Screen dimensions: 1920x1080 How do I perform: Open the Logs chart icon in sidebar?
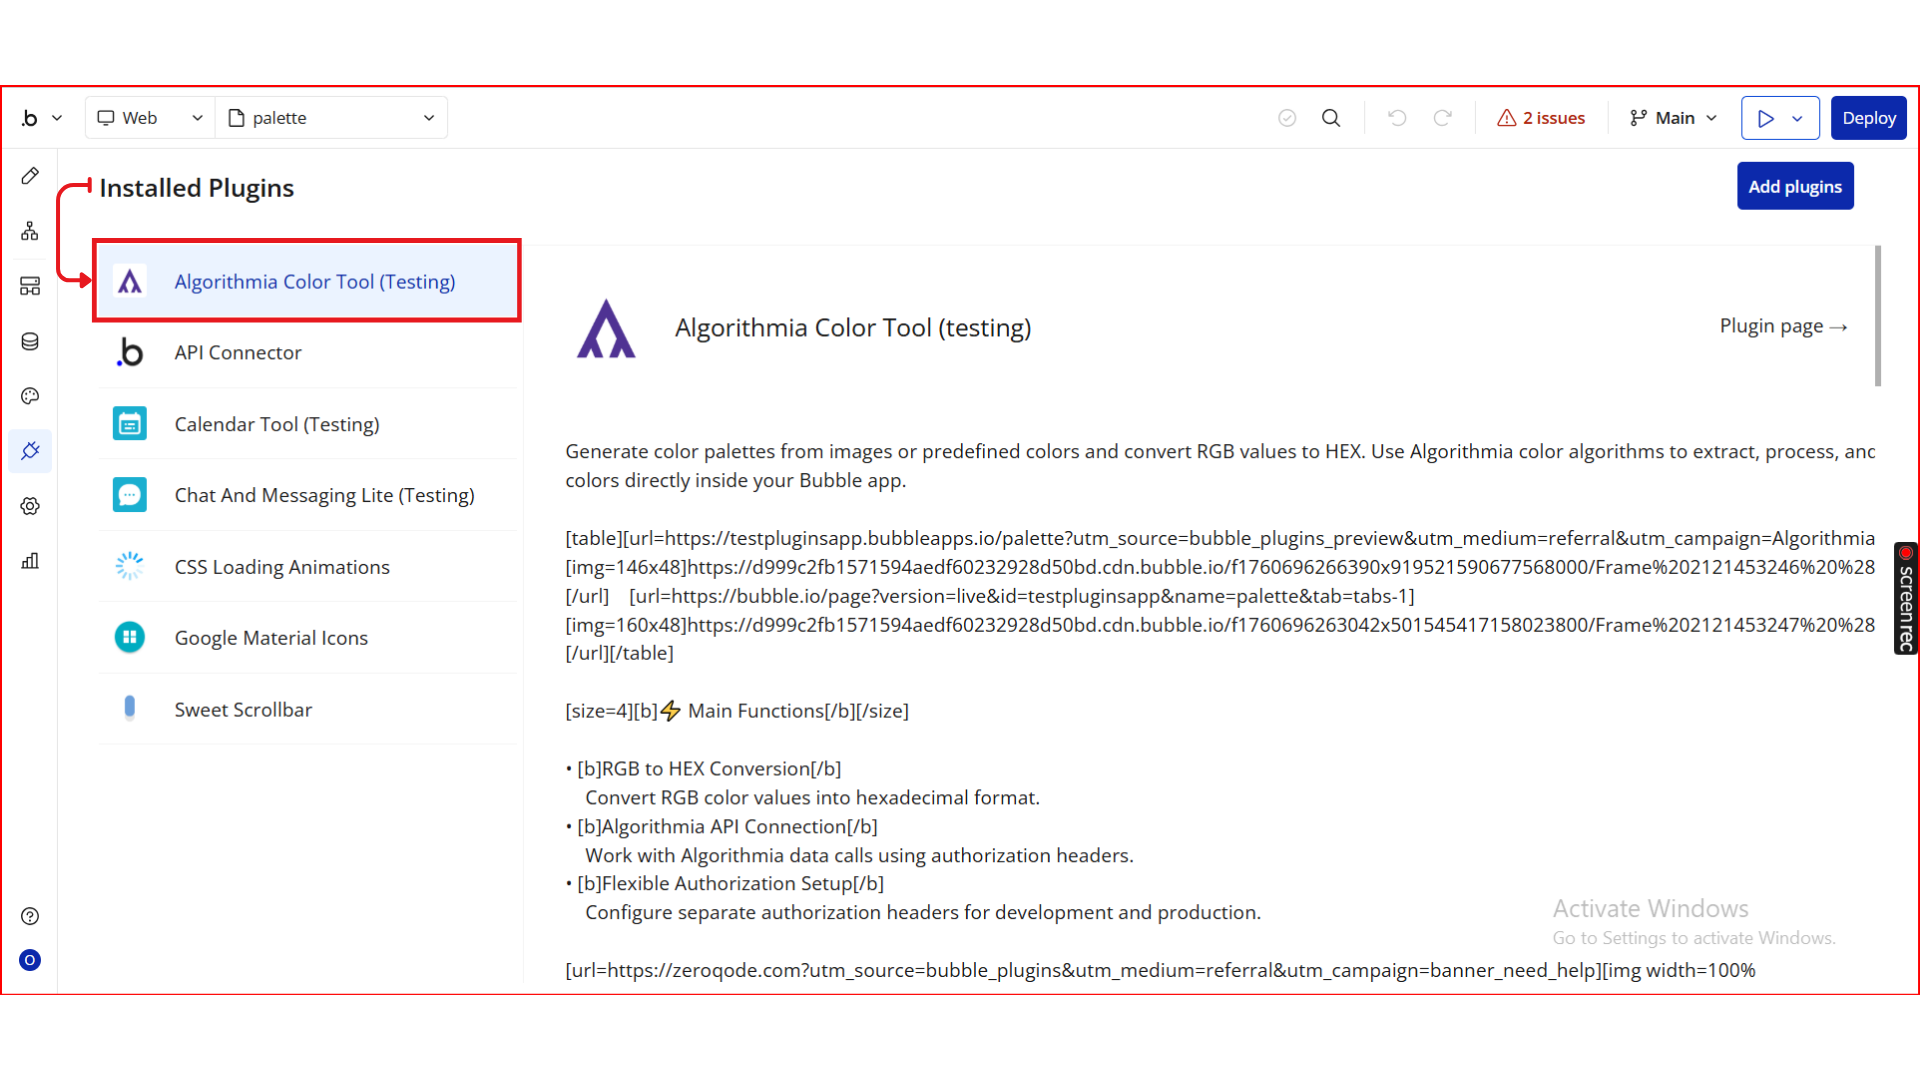pos(30,561)
